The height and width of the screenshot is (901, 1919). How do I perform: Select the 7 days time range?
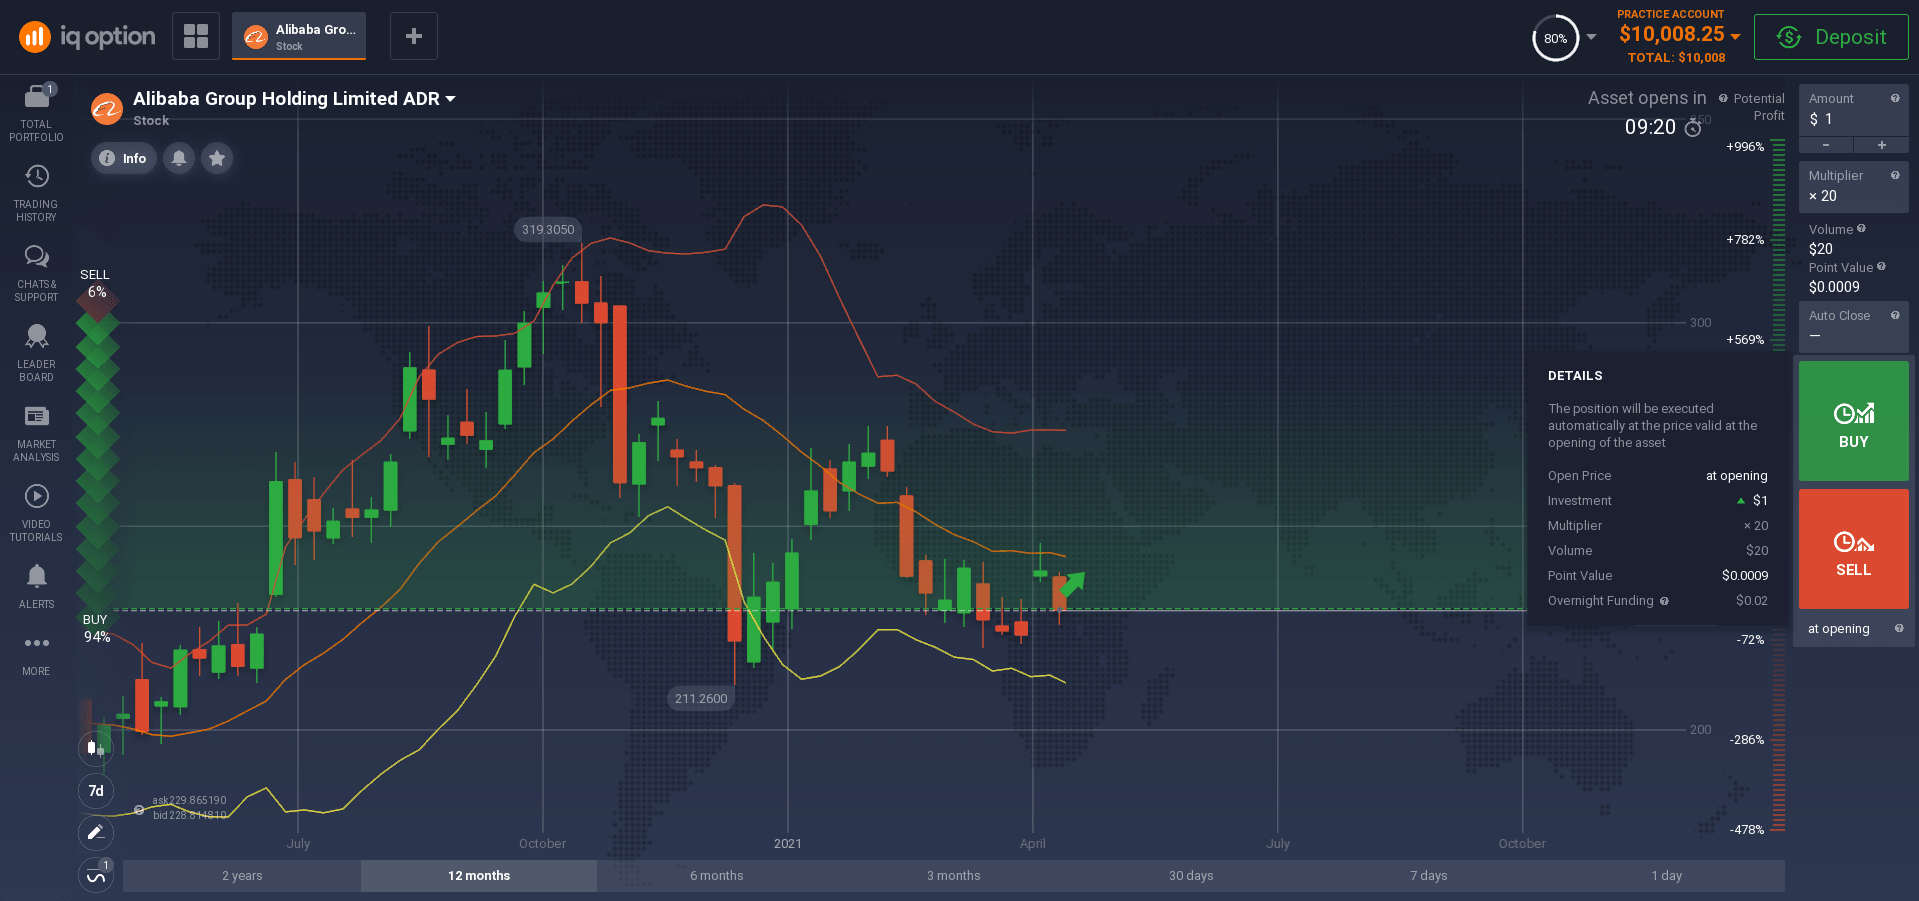click(1428, 876)
